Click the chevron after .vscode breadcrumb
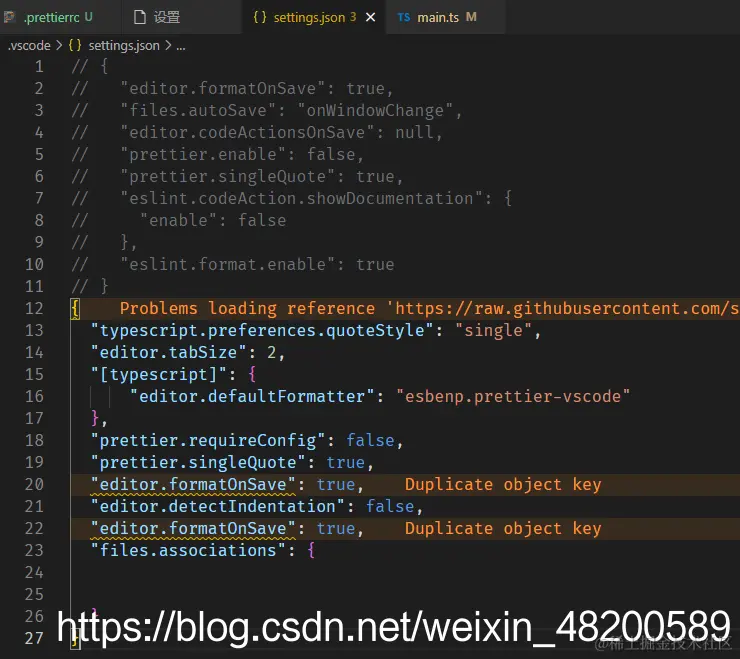Image resolution: width=740 pixels, height=659 pixels. [59, 45]
